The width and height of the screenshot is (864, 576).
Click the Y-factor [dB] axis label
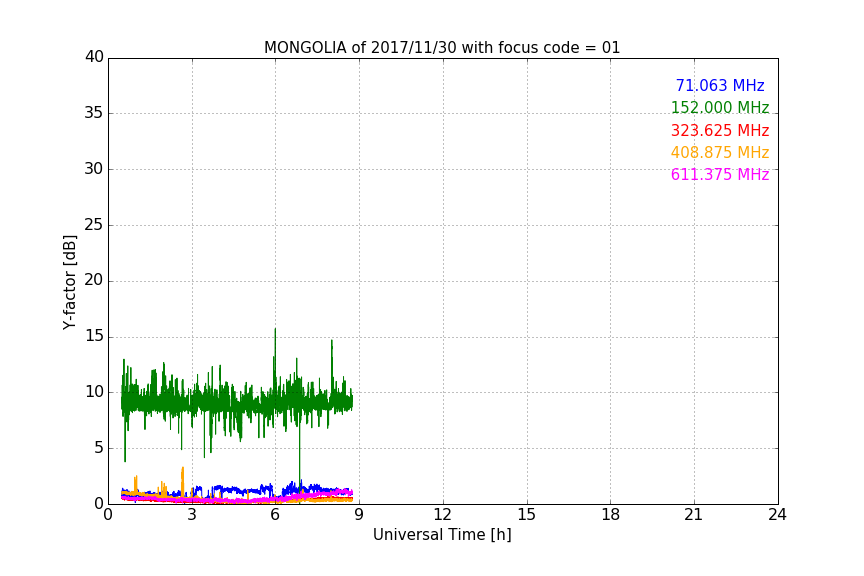(x=70, y=282)
